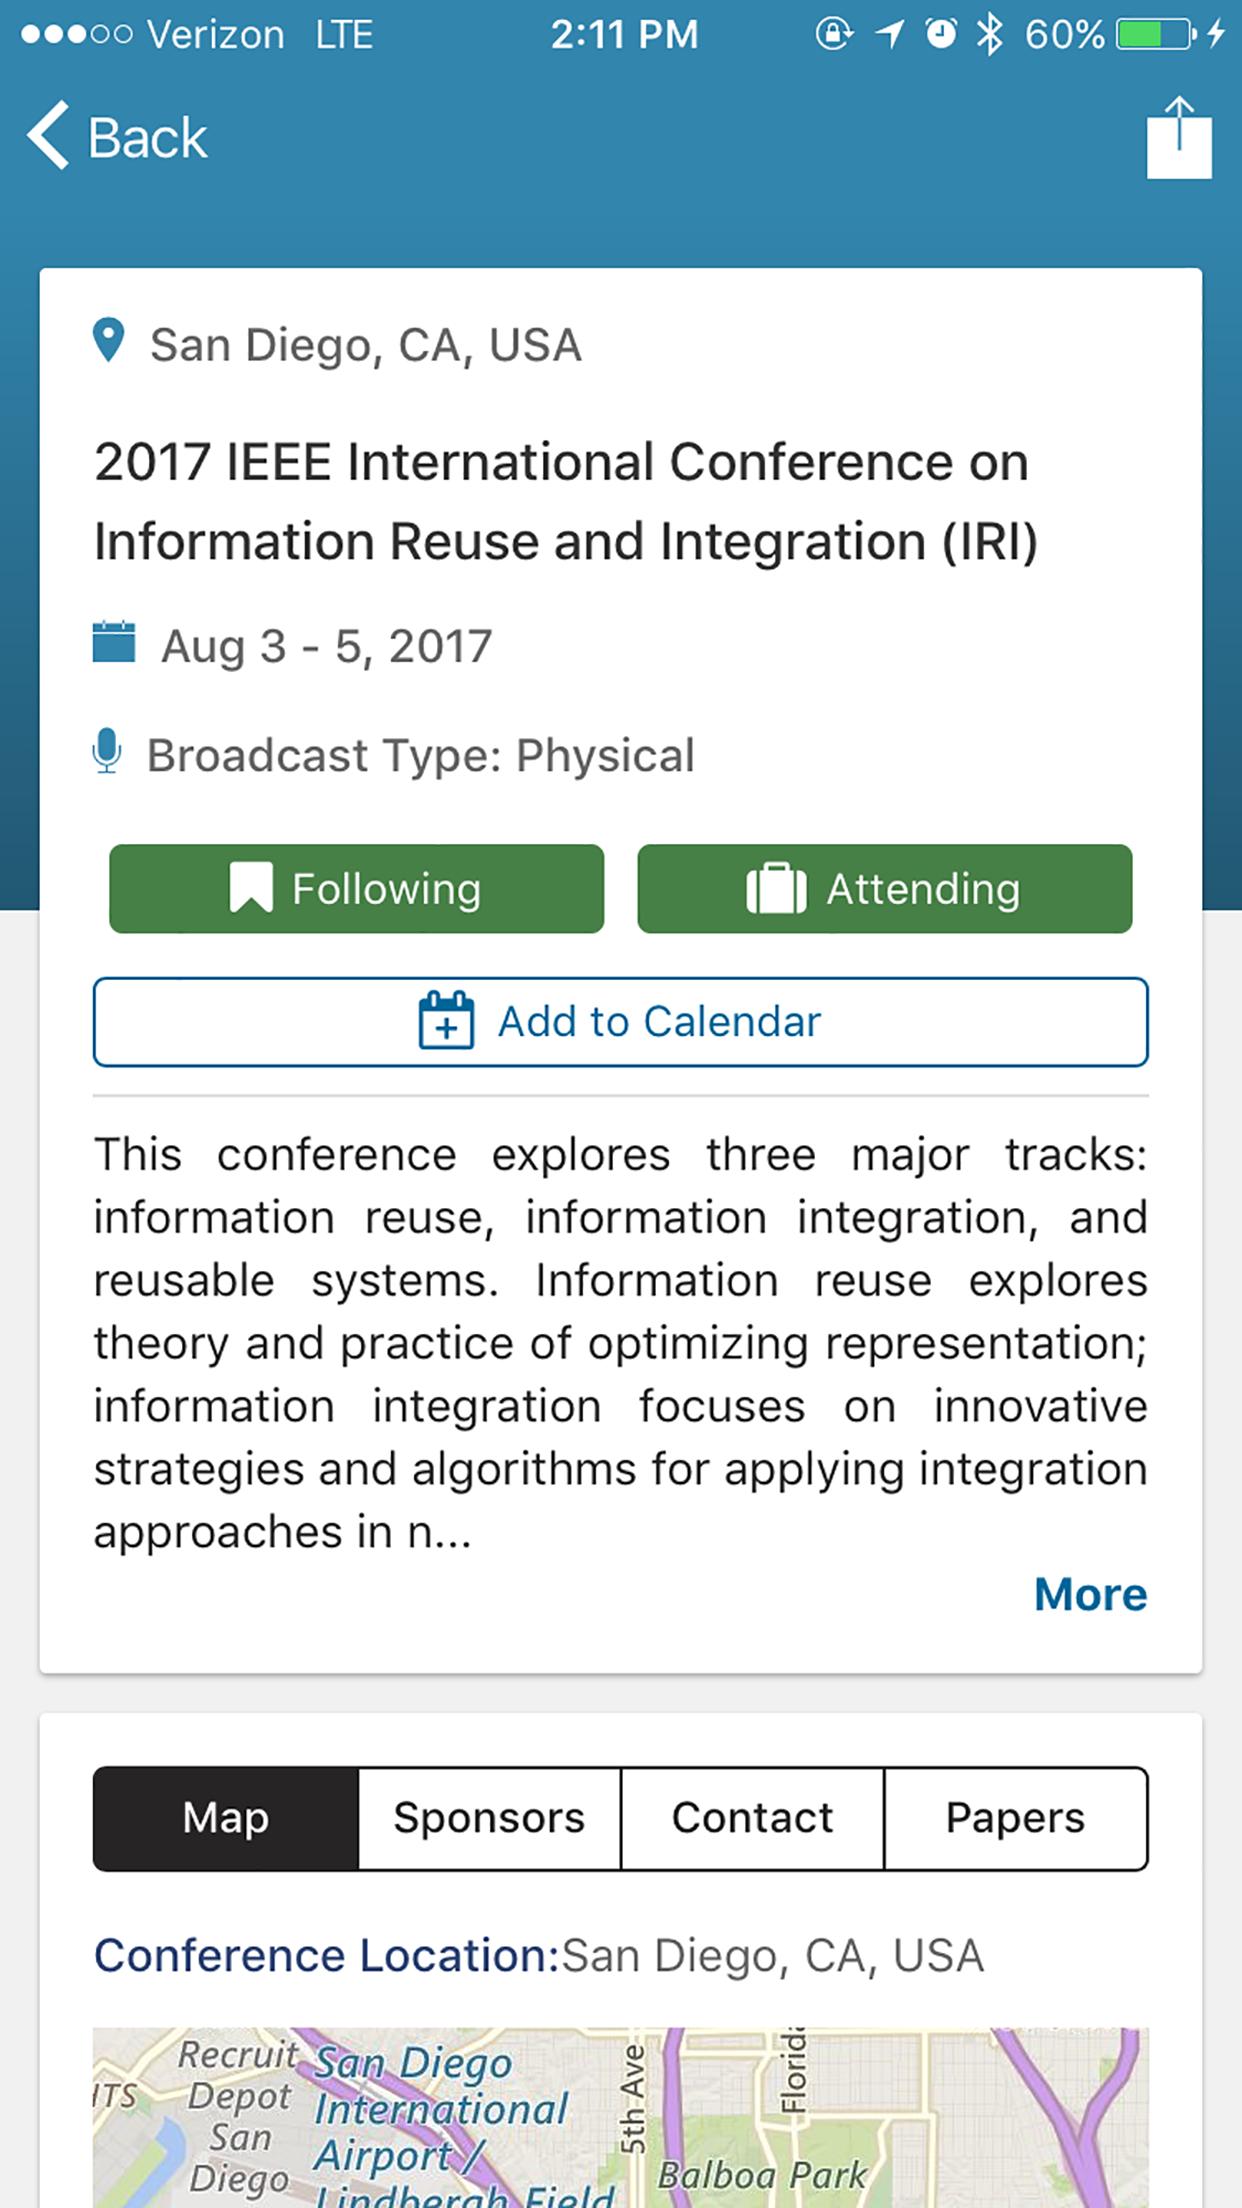Tap the conference description paragraph

coord(621,1343)
